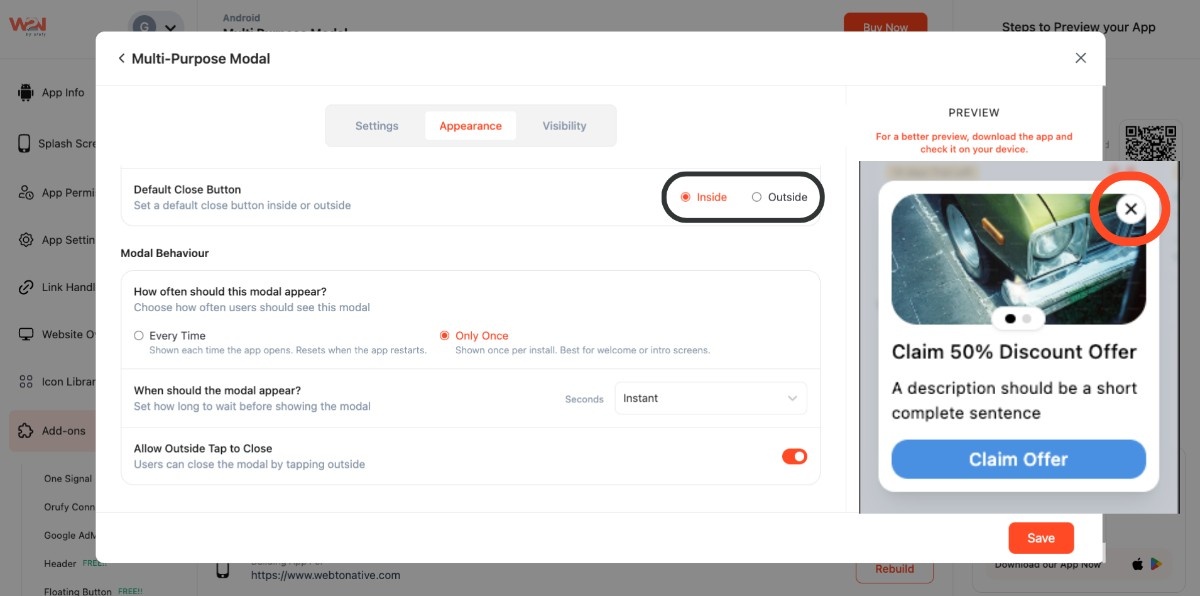The height and width of the screenshot is (596, 1200).
Task: Click the Link Handling chain icon
Action: 25,287
